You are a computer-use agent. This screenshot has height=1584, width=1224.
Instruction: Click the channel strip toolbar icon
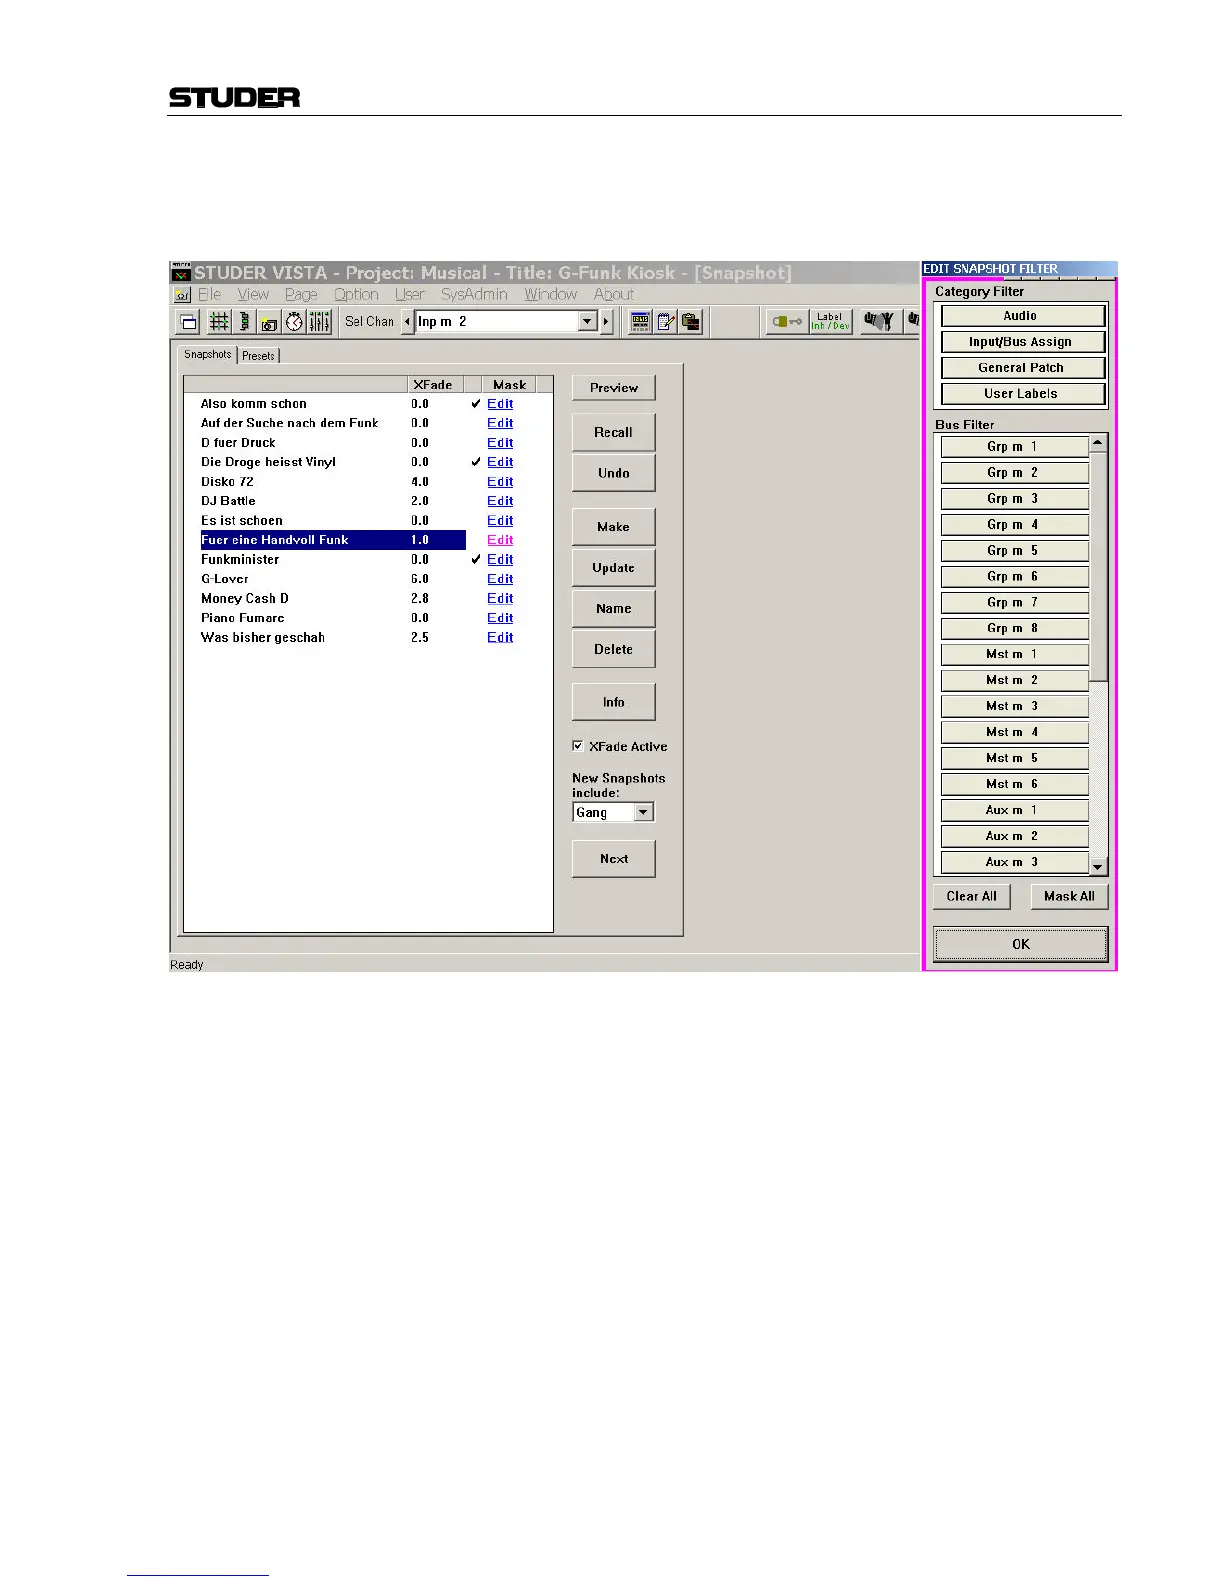[244, 322]
